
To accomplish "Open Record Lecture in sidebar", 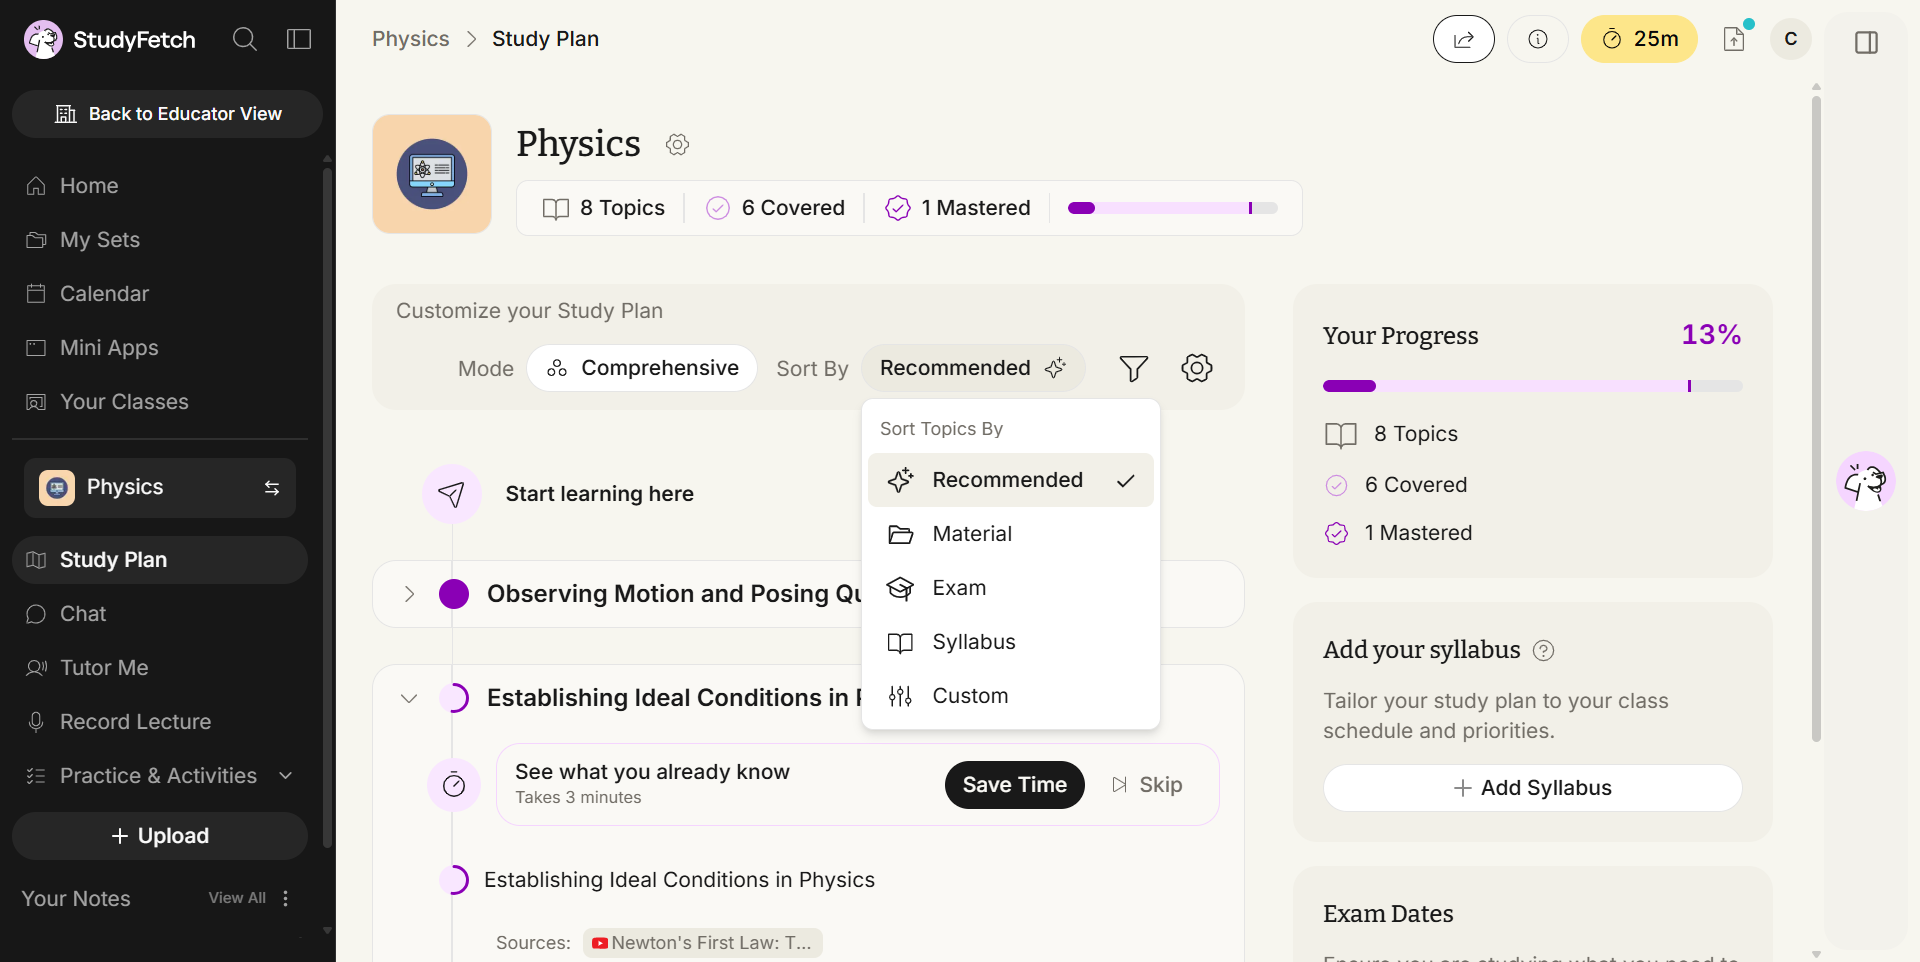I will [x=160, y=722].
